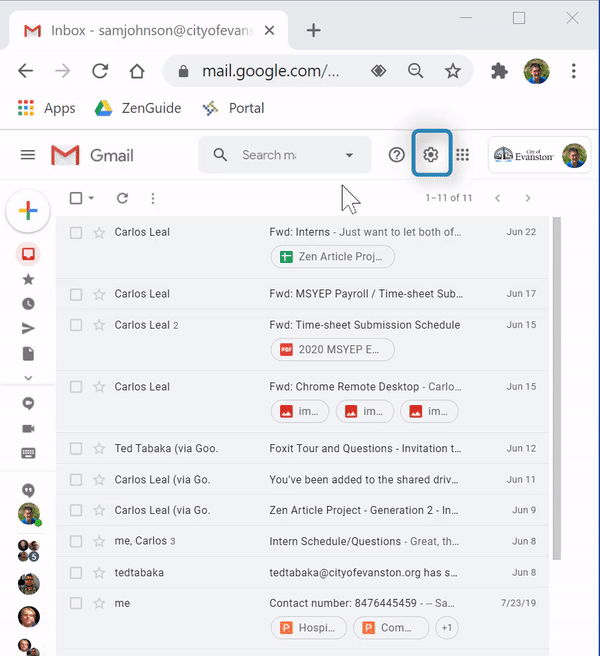
Task: Reload the page in Chrome
Action: point(100,71)
